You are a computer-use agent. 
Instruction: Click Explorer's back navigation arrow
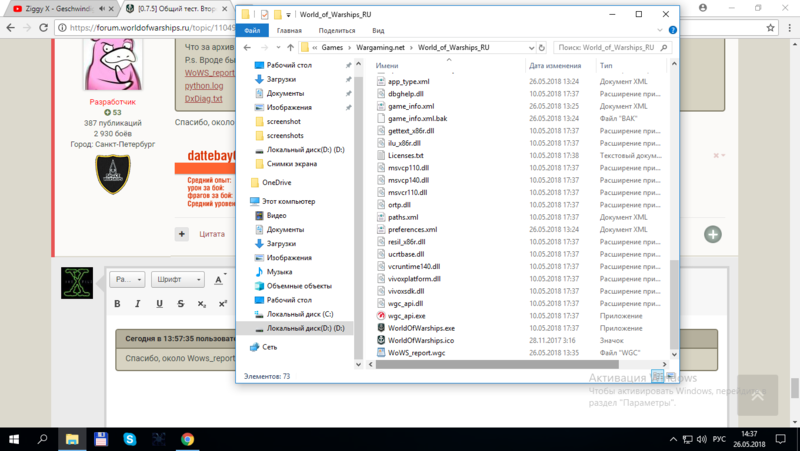[247, 47]
